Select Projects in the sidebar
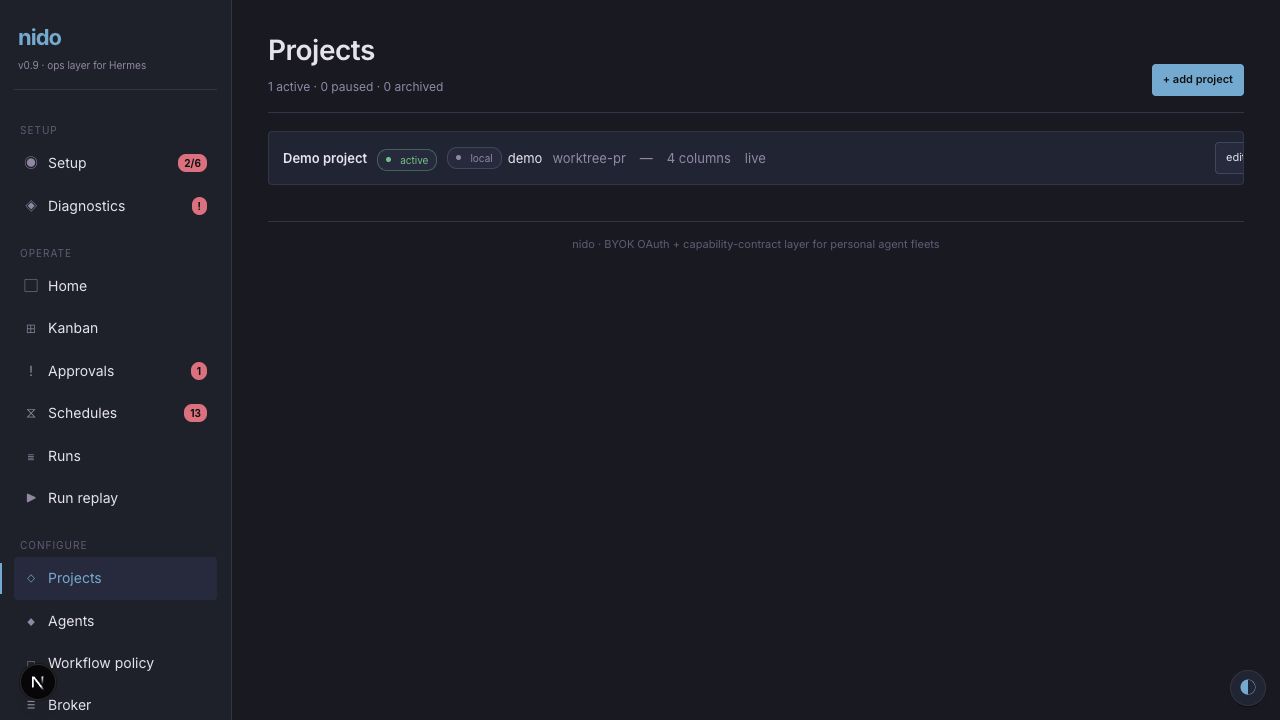 click(x=115, y=578)
